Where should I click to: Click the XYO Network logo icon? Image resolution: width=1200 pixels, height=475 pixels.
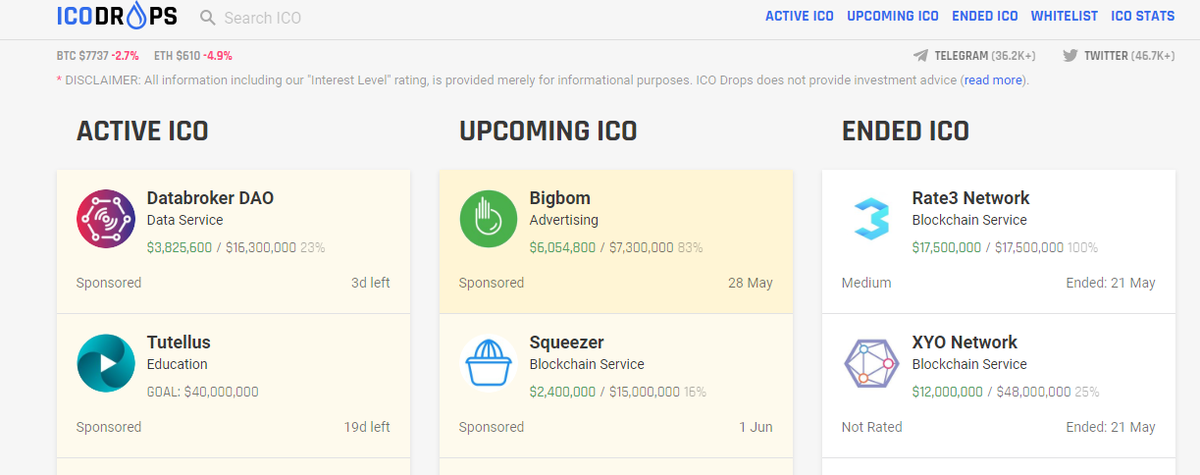(871, 363)
